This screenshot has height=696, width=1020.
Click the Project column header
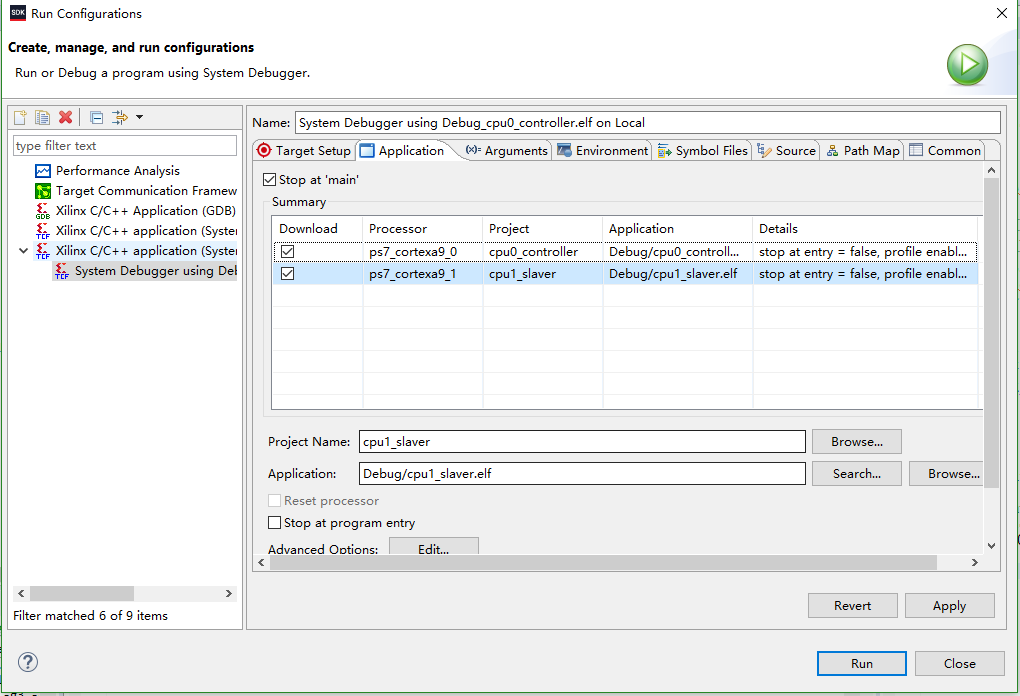[x=543, y=228]
